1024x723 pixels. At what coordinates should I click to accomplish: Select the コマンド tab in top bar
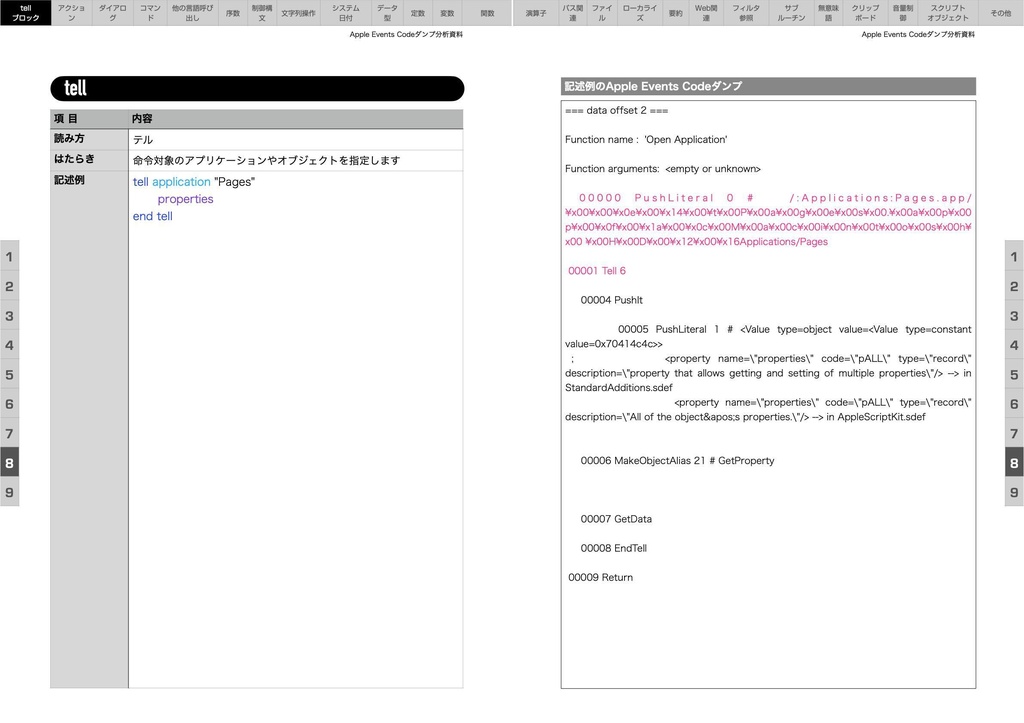coord(150,11)
